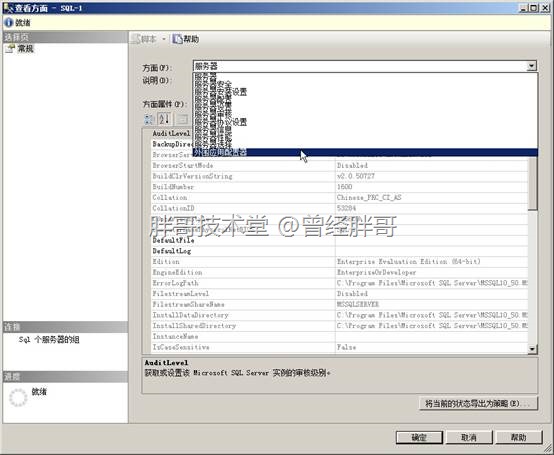The width and height of the screenshot is (554, 455).
Task: Select the BuildClrVersionString property row
Action: click(340, 176)
